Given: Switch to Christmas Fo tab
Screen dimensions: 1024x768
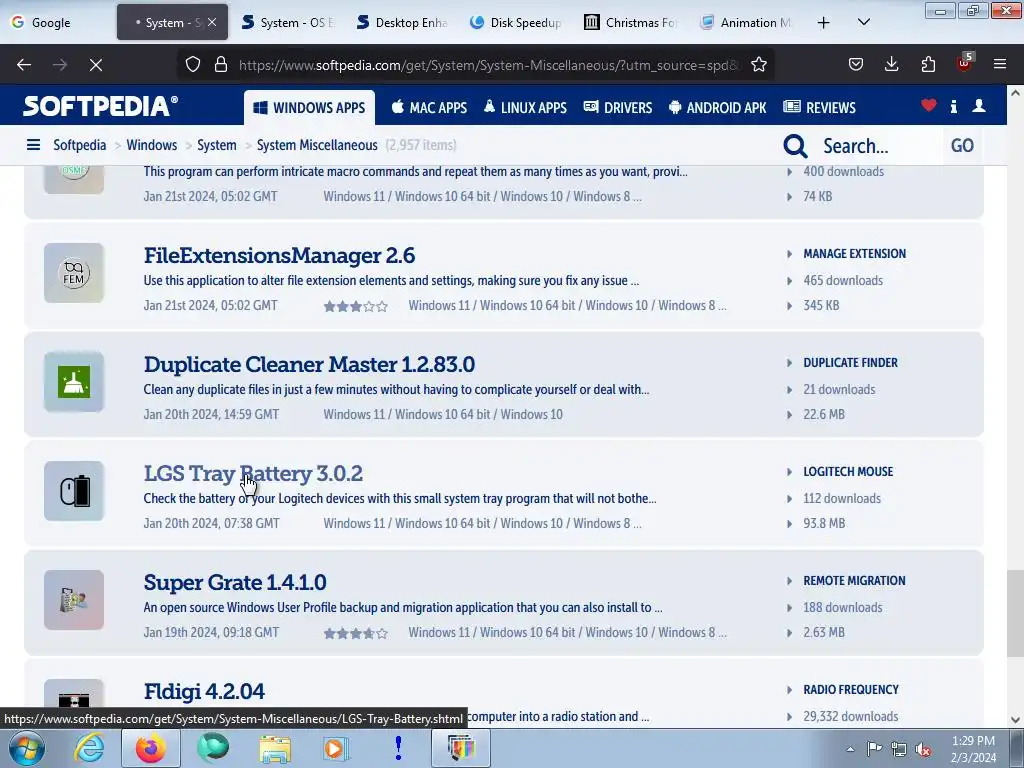Looking at the screenshot, I should click(x=633, y=23).
